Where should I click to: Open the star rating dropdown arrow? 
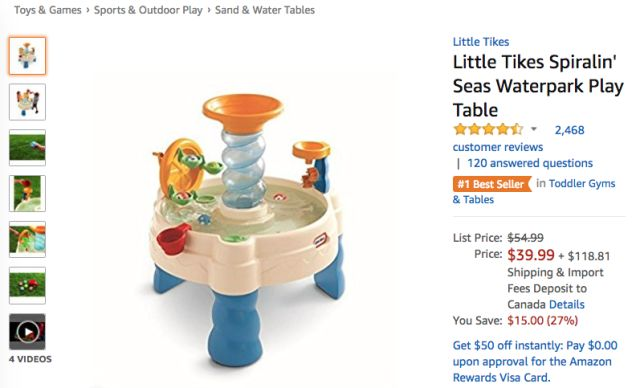tap(533, 129)
